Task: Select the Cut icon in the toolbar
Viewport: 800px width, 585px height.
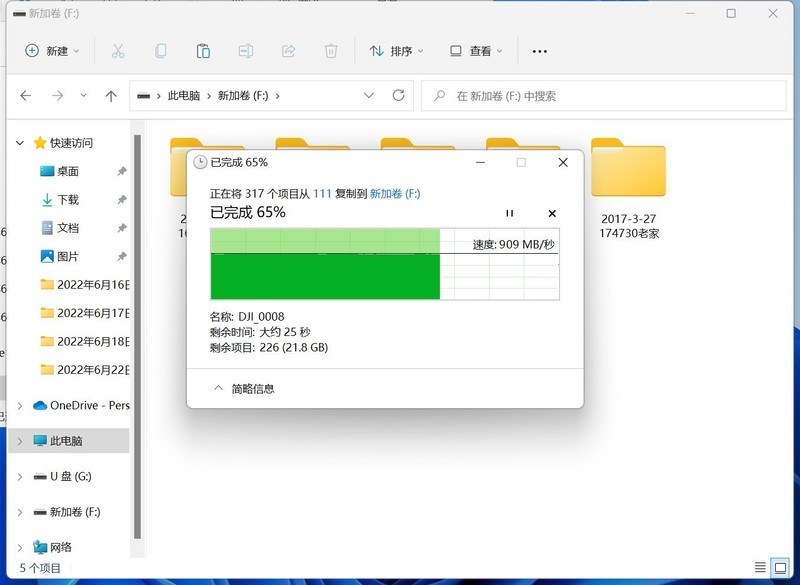Action: (x=117, y=51)
